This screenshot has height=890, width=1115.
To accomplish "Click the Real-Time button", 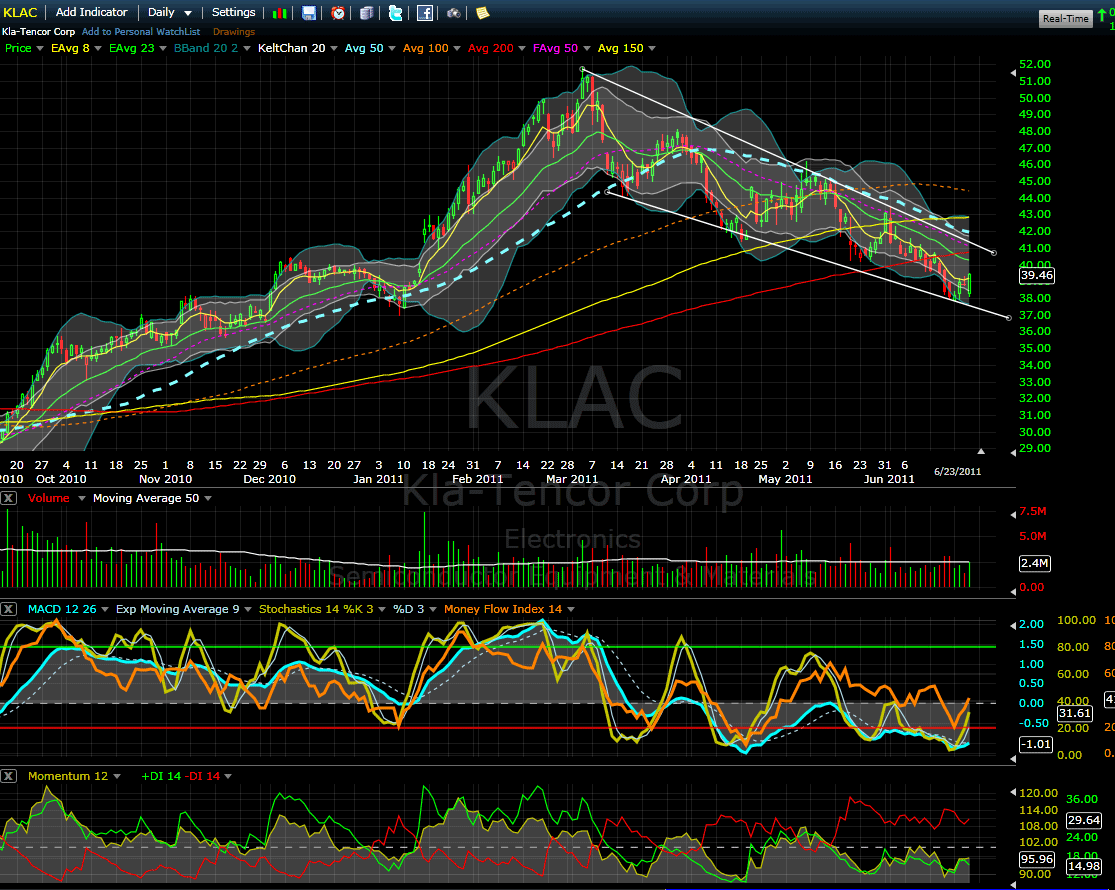I will coord(1065,18).
